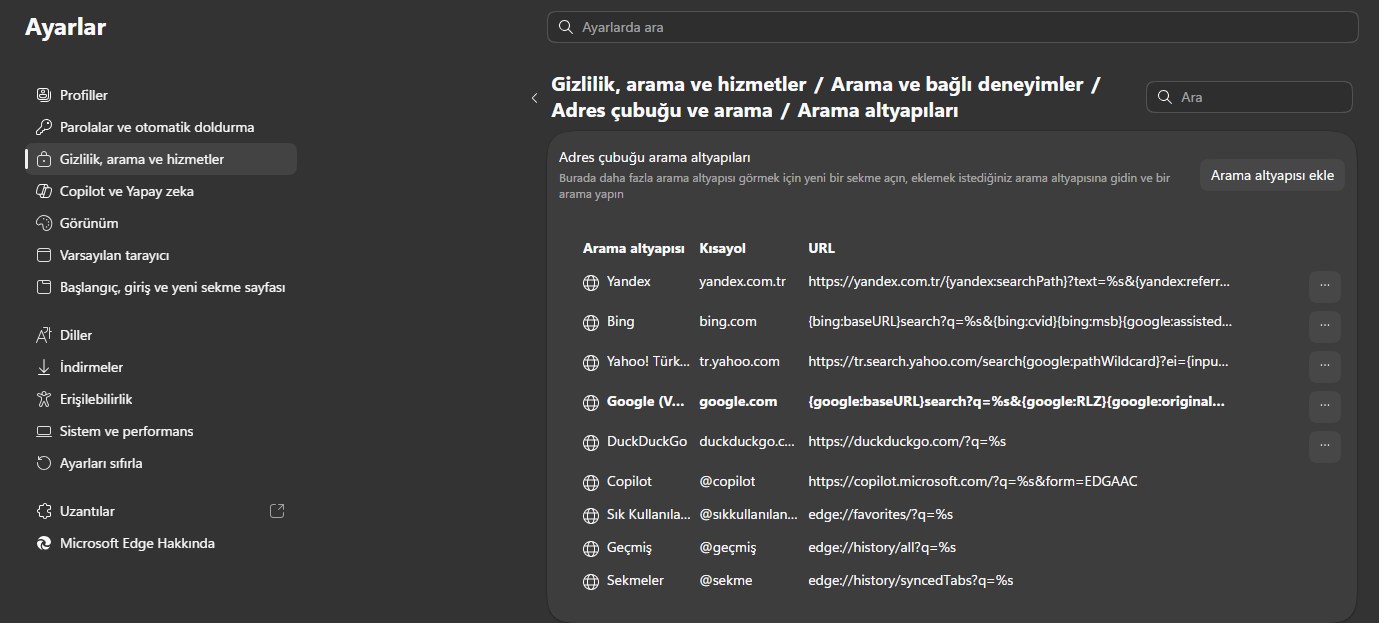Focus the Ara search engines filter field

[1249, 97]
